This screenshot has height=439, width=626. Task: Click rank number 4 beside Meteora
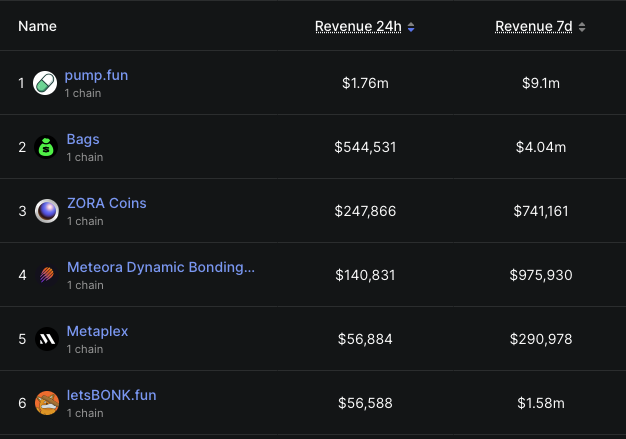[x=22, y=275]
